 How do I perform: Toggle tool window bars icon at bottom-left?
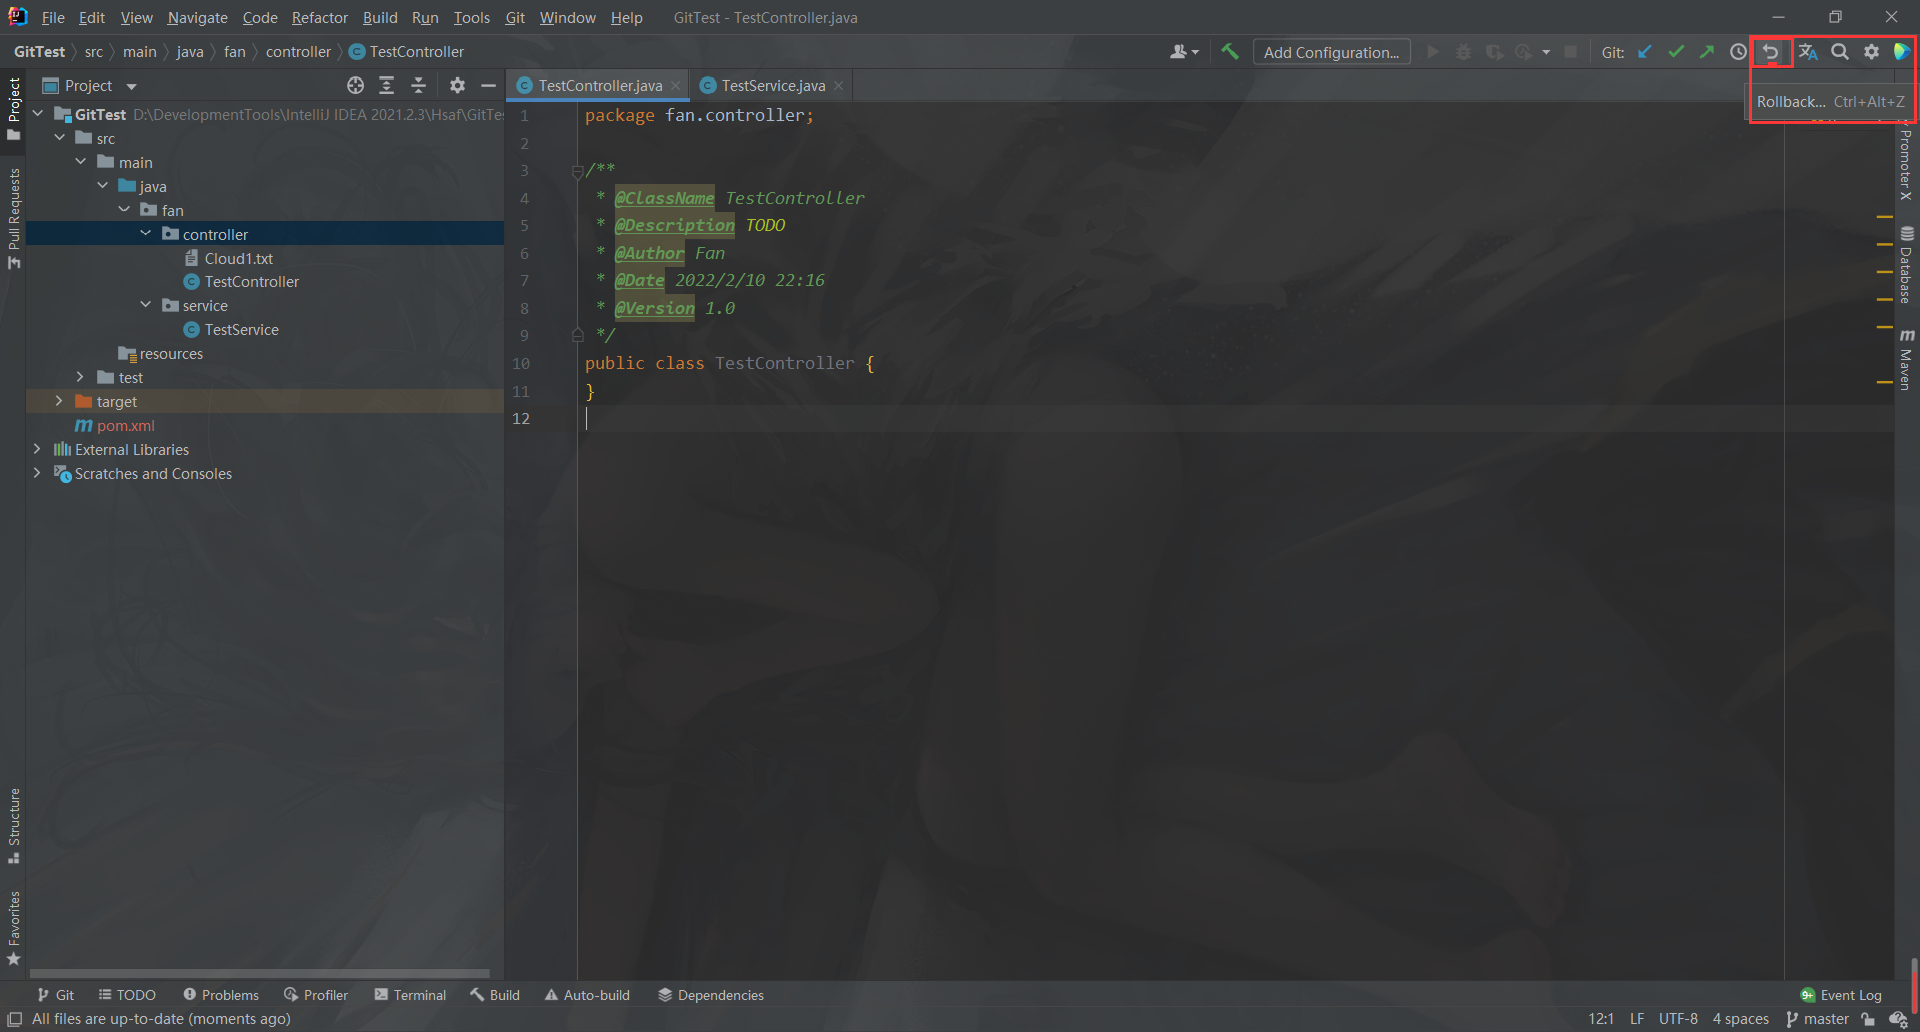click(14, 1019)
